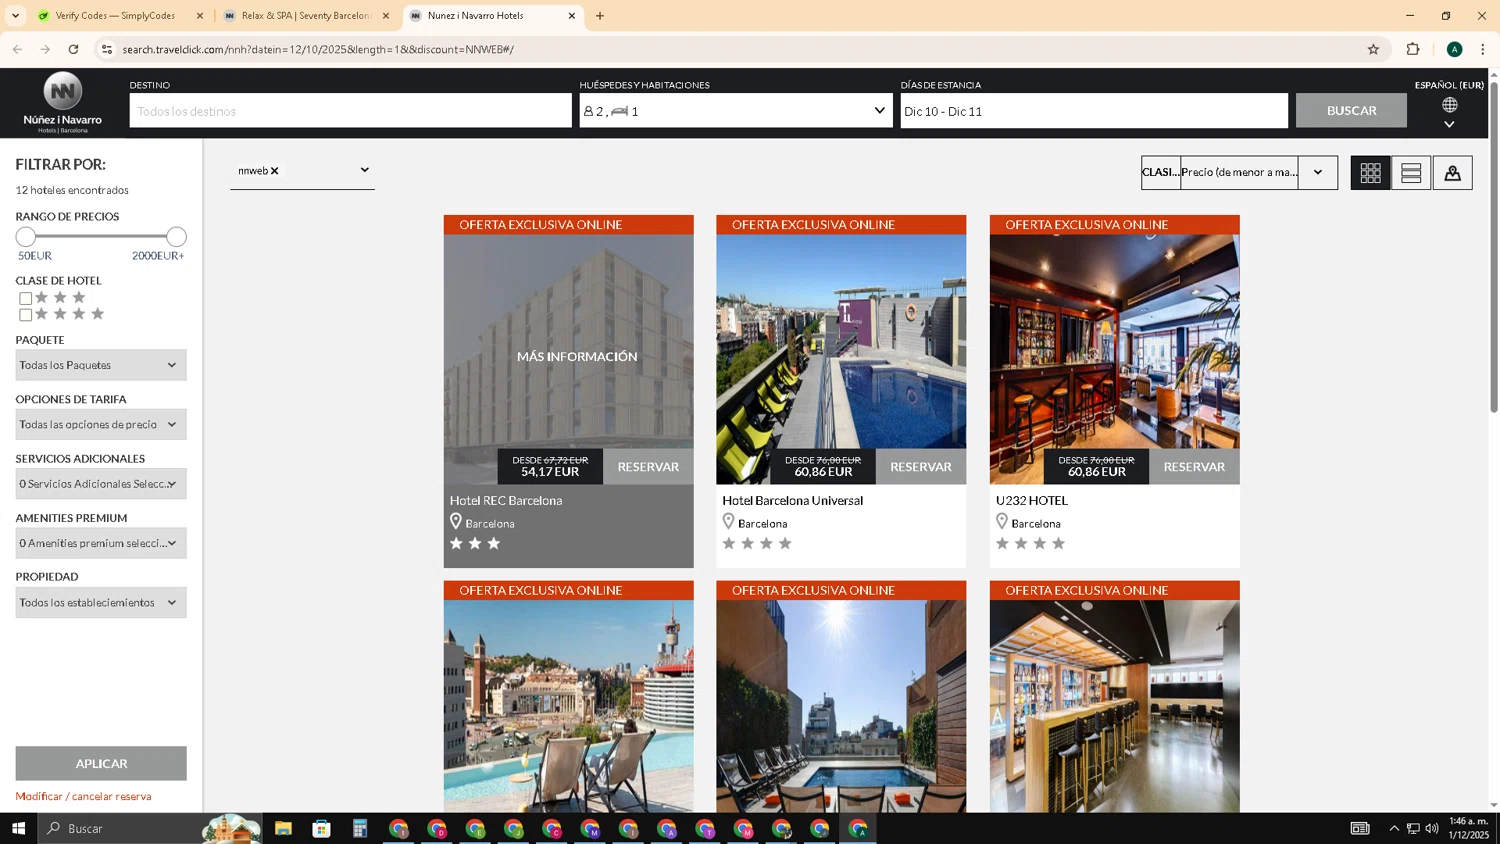Open File Explorer from taskbar

pyautogui.click(x=283, y=828)
